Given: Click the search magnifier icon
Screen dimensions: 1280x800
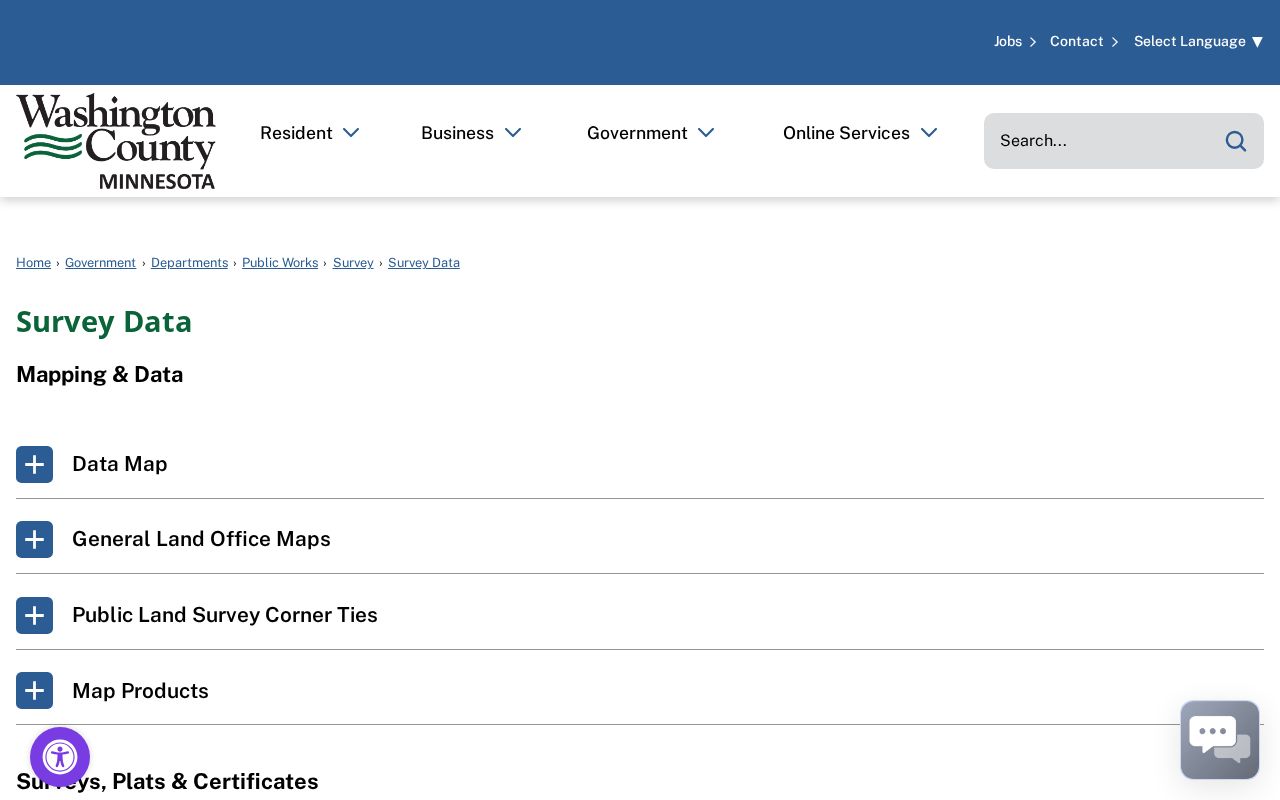Looking at the screenshot, I should click(1236, 141).
